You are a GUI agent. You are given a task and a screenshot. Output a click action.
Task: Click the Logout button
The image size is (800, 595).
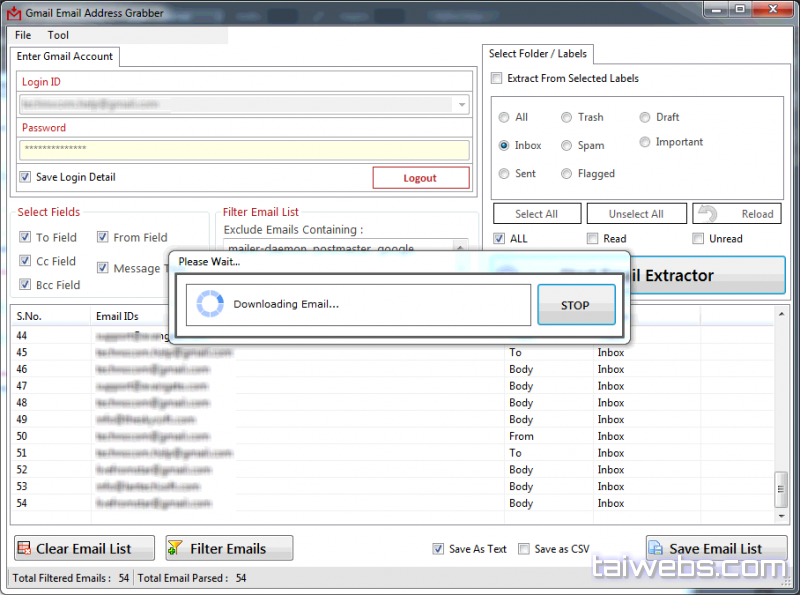pyautogui.click(x=420, y=178)
